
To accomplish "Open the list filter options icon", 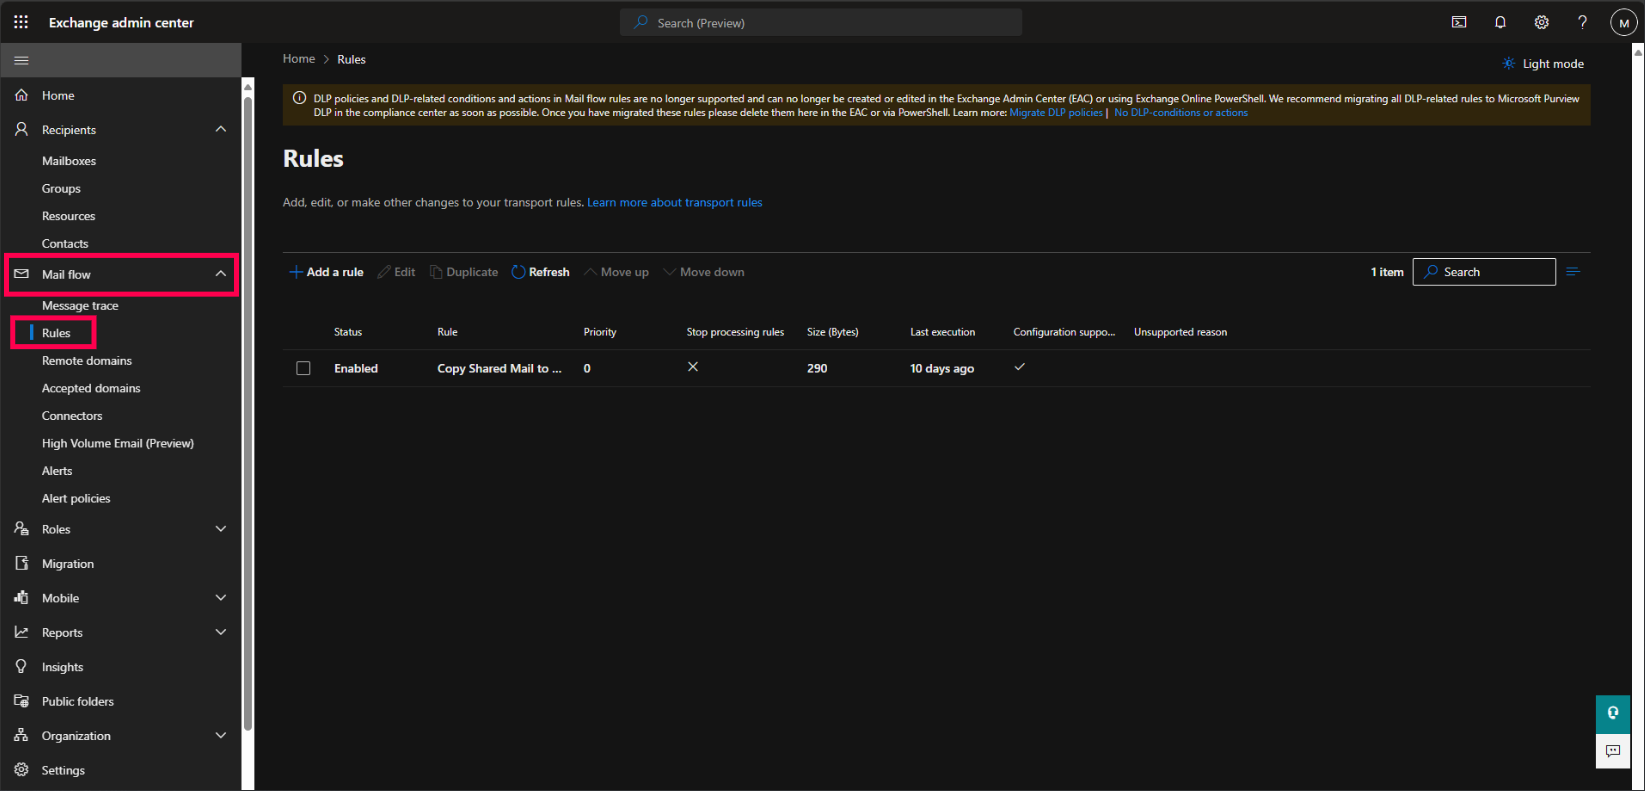I will click(x=1573, y=272).
